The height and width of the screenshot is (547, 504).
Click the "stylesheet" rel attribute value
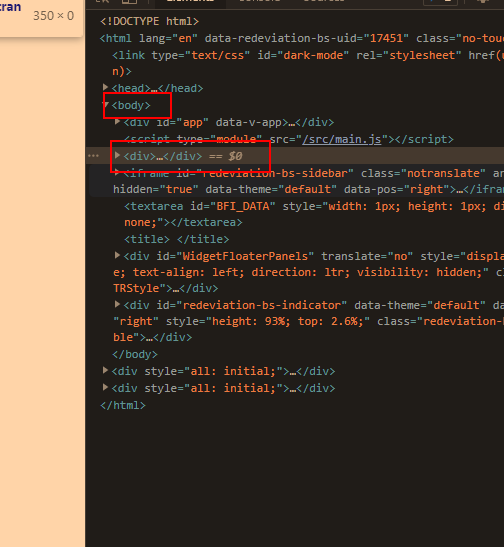click(x=422, y=55)
